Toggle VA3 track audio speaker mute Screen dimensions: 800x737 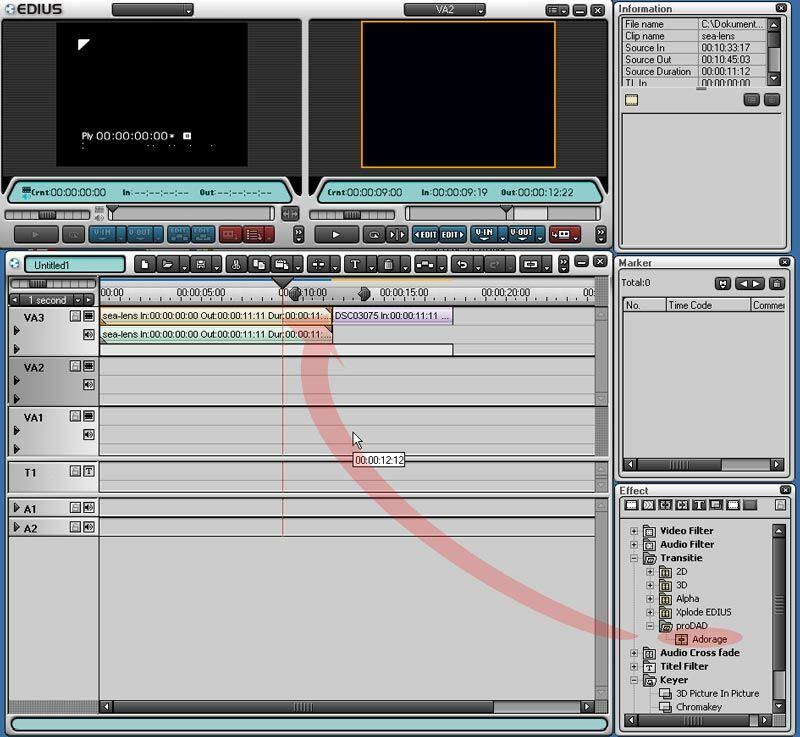click(89, 335)
